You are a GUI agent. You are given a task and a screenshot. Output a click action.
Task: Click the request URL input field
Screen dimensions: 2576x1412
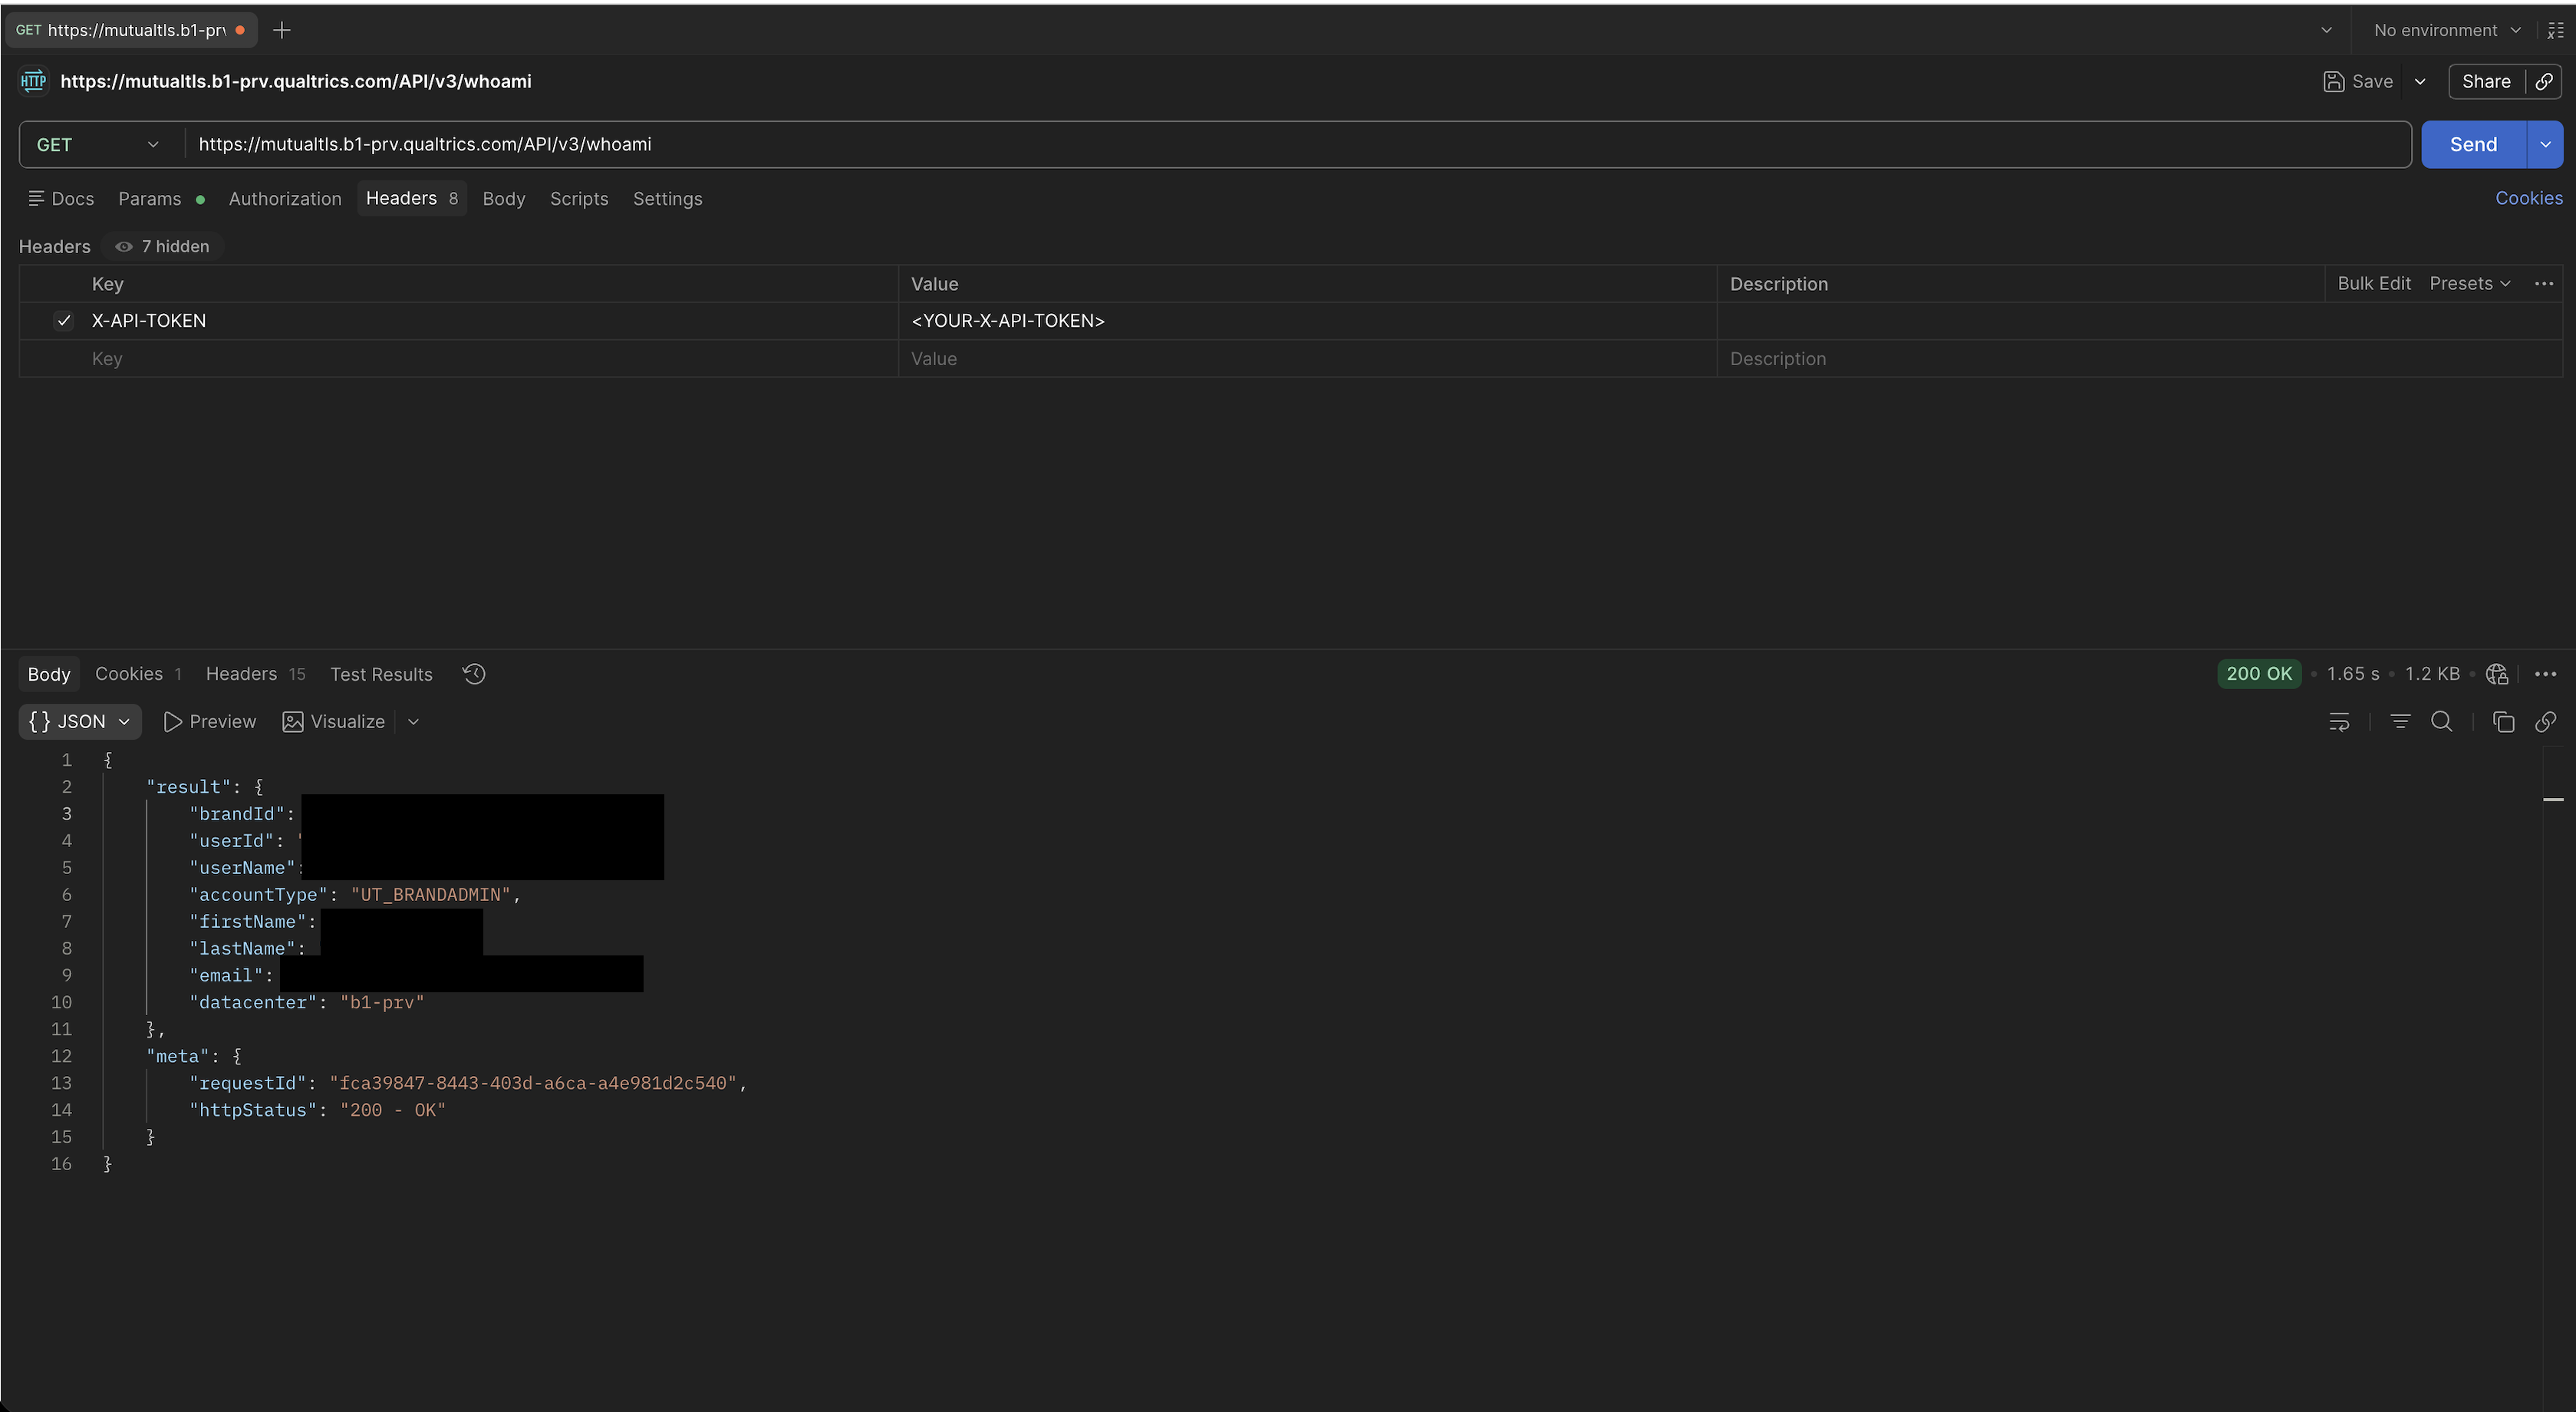coord(1298,145)
